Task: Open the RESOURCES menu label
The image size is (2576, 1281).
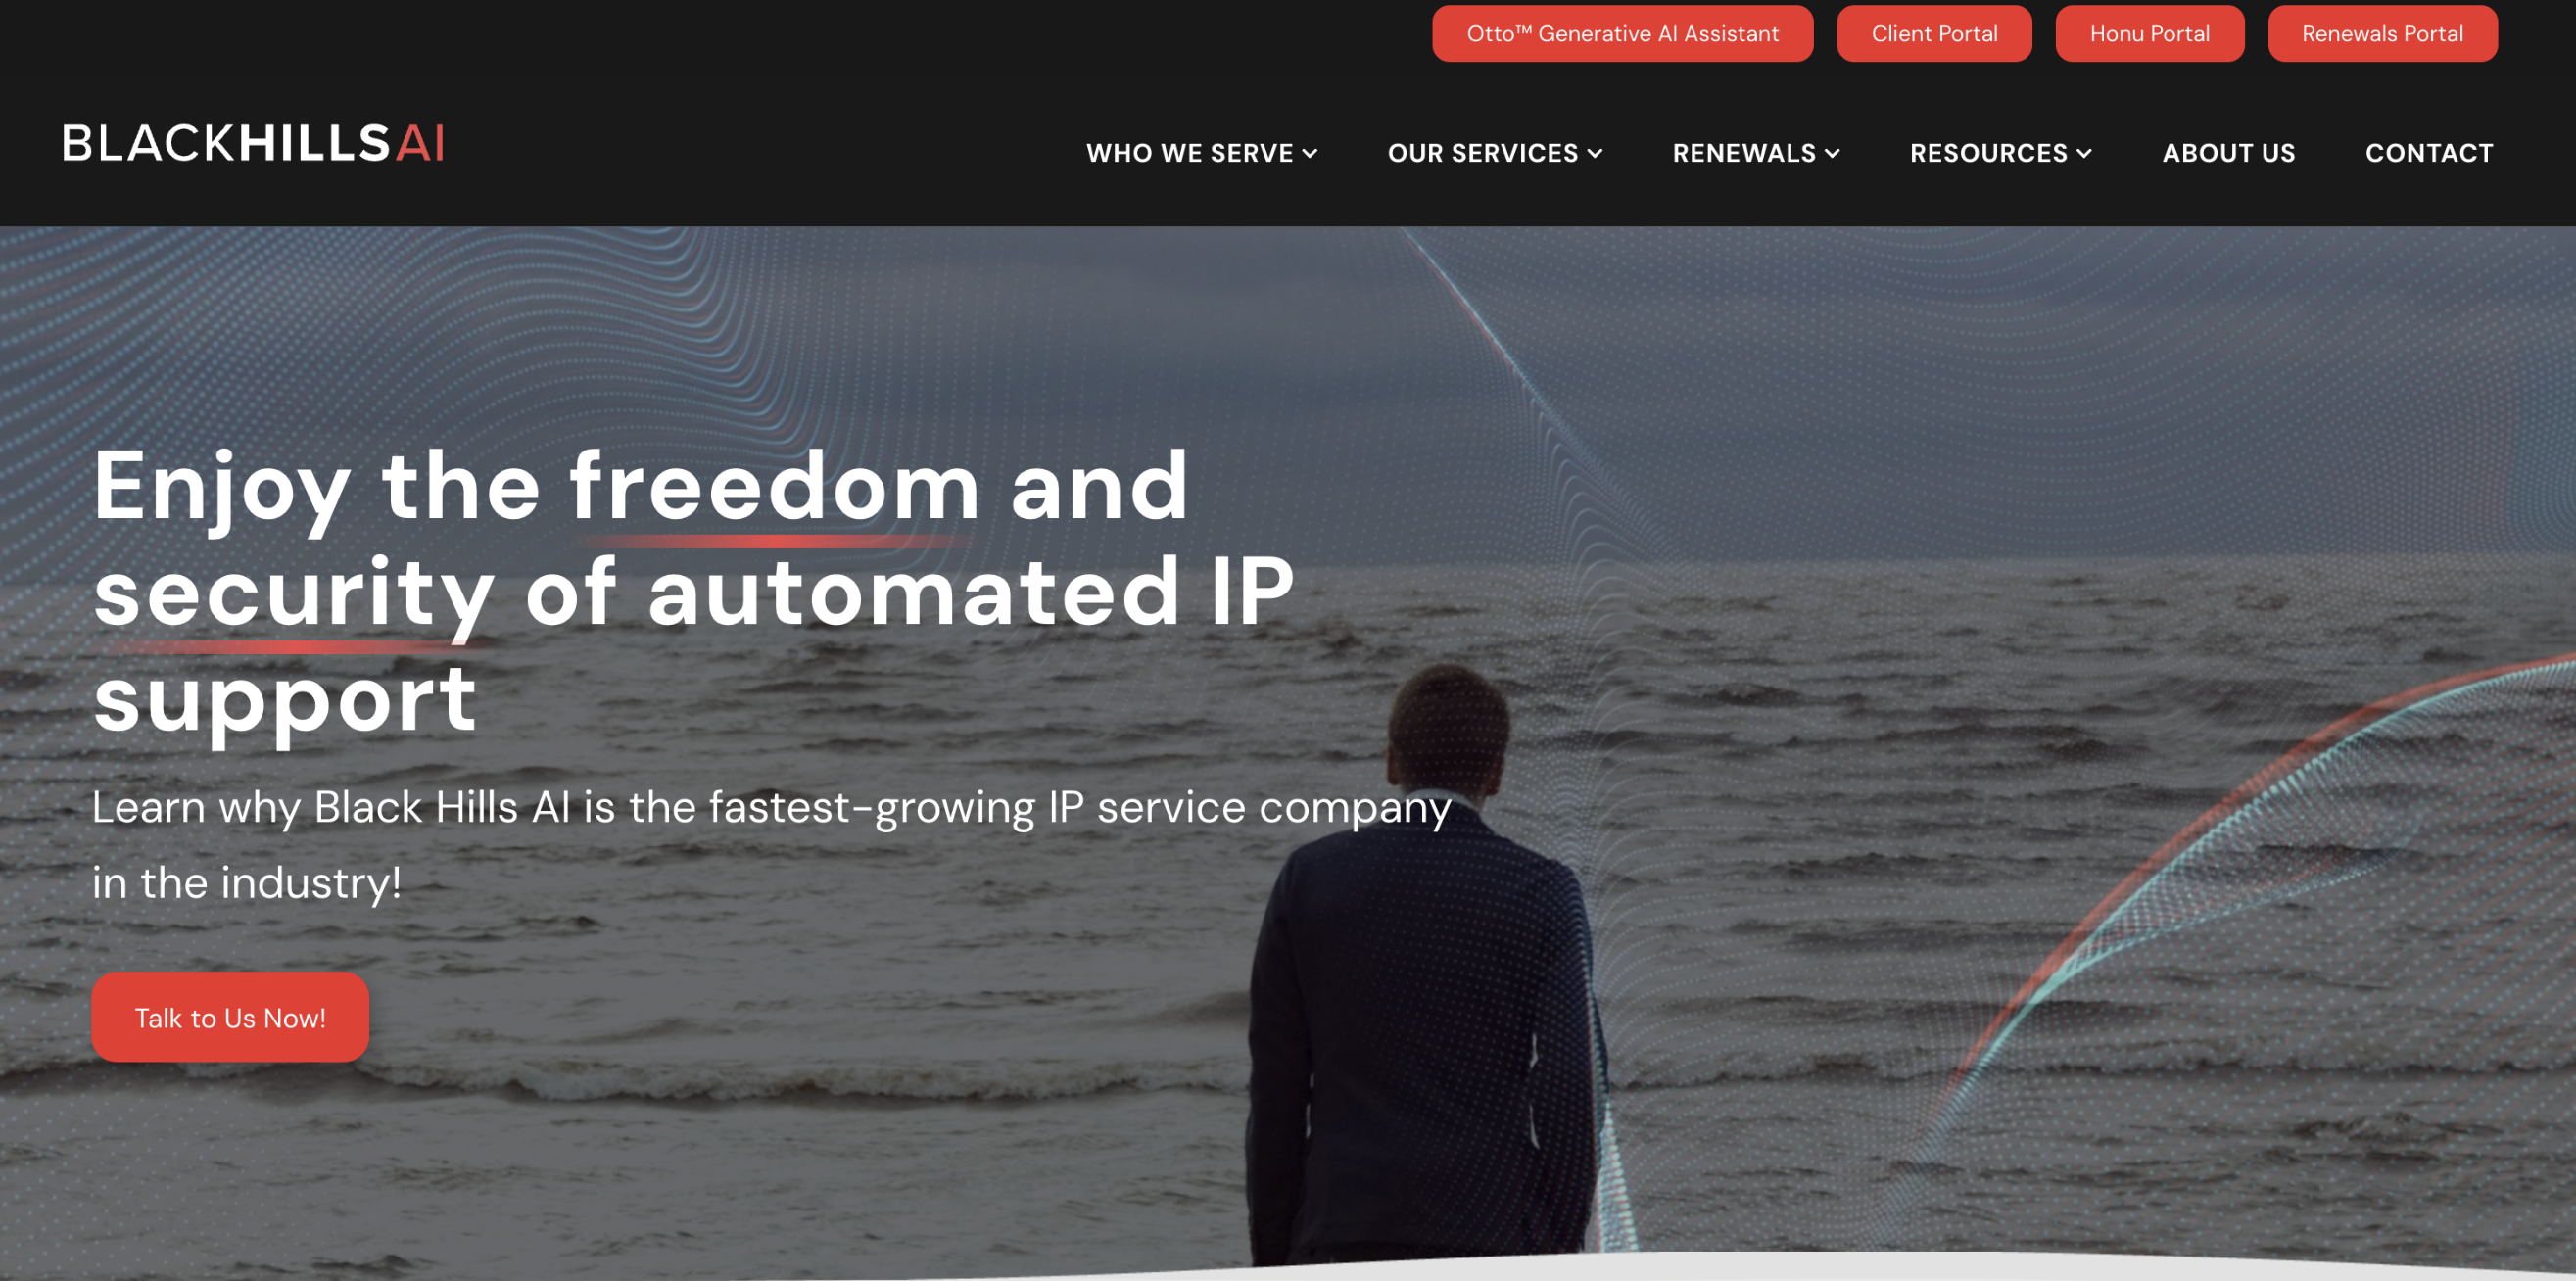Action: click(1988, 153)
